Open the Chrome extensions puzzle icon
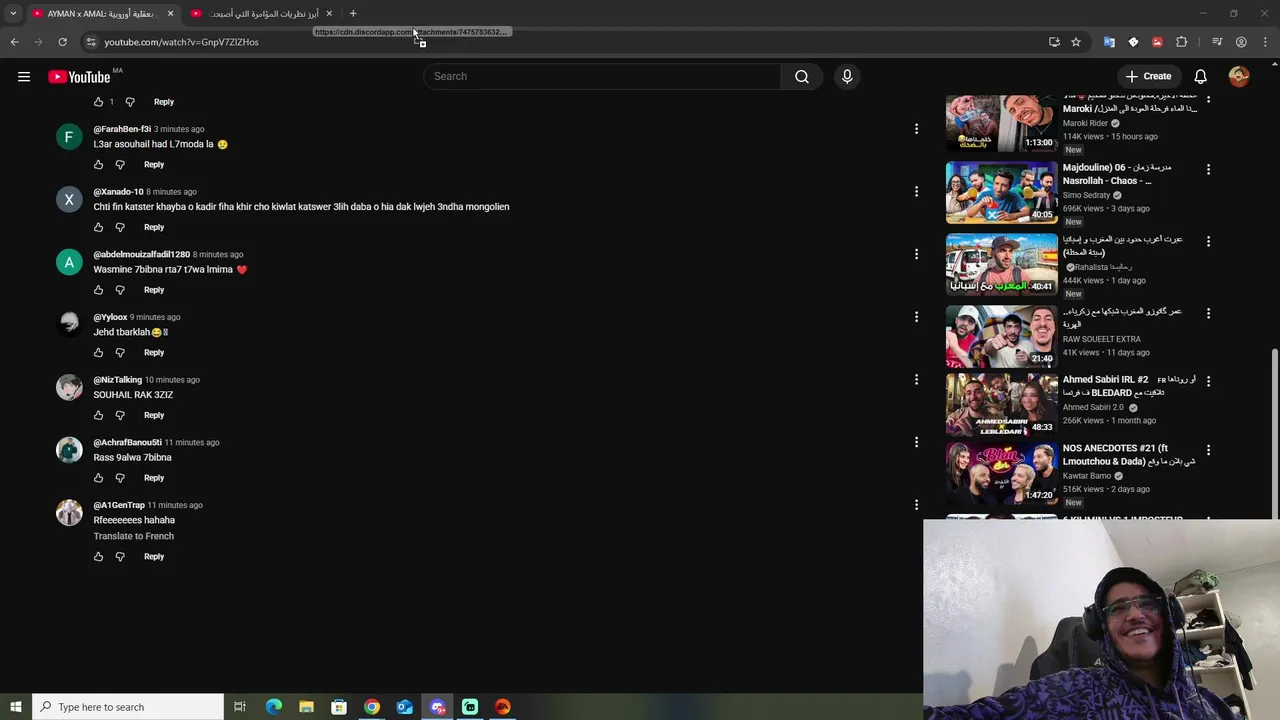Screen dimensions: 1280x720 [x=1182, y=42]
